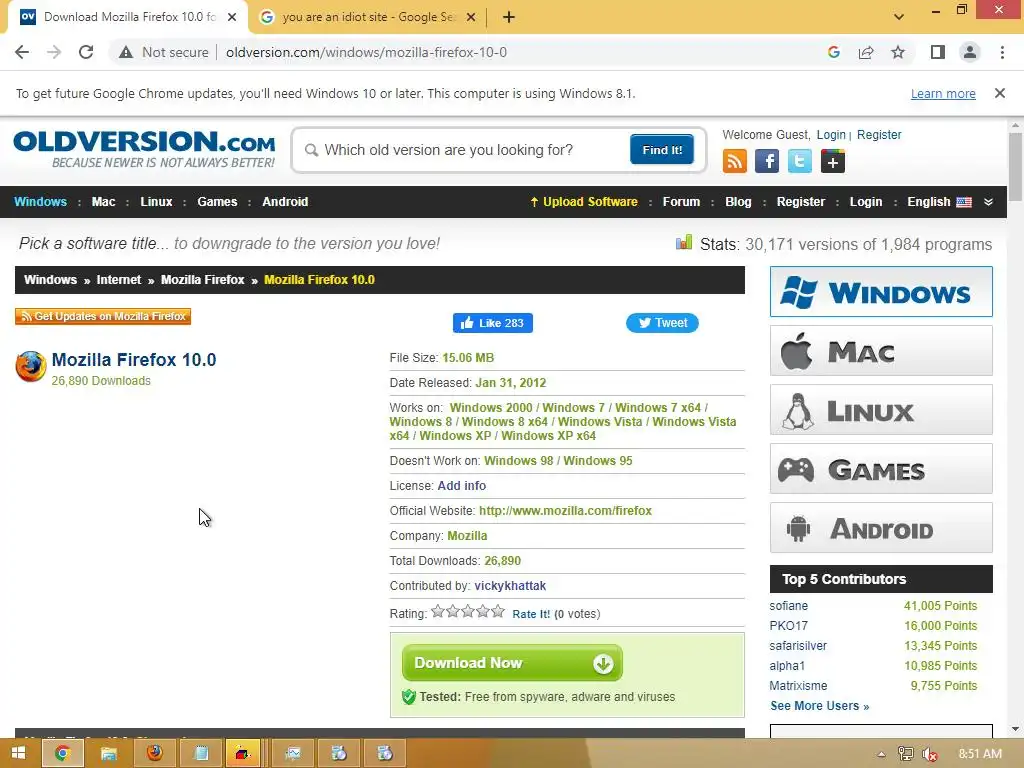The image size is (1024, 768).
Task: Click the Firefox logo beside title
Action: click(x=31, y=366)
